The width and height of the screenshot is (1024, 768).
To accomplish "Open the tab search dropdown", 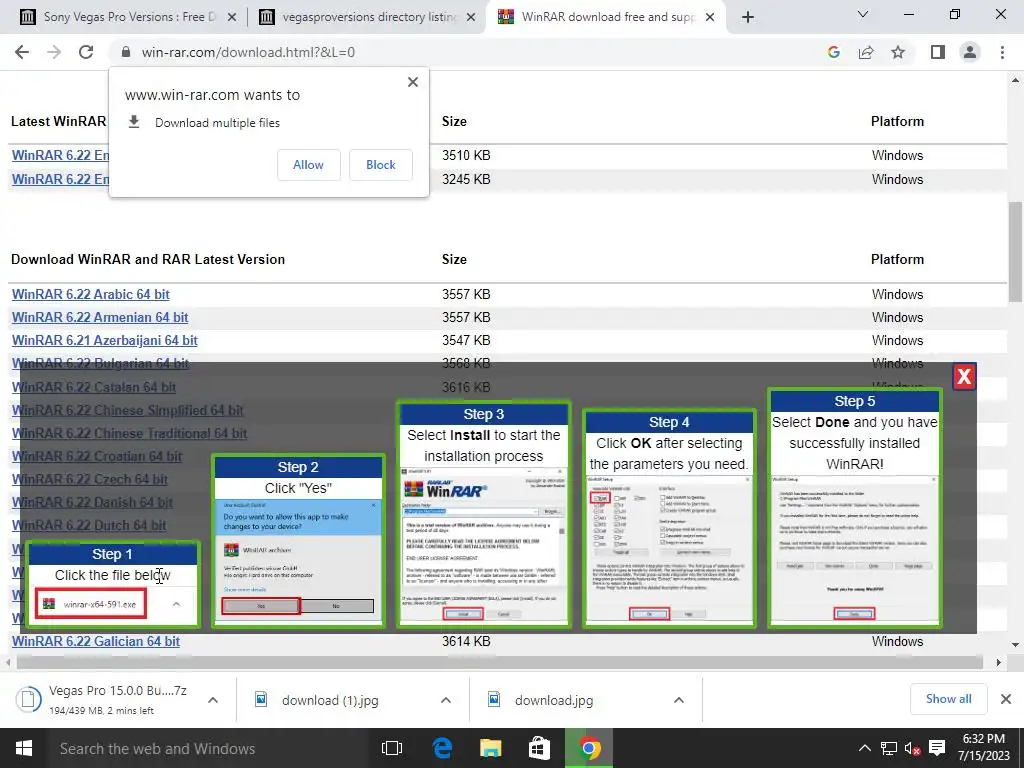I will coord(863,14).
